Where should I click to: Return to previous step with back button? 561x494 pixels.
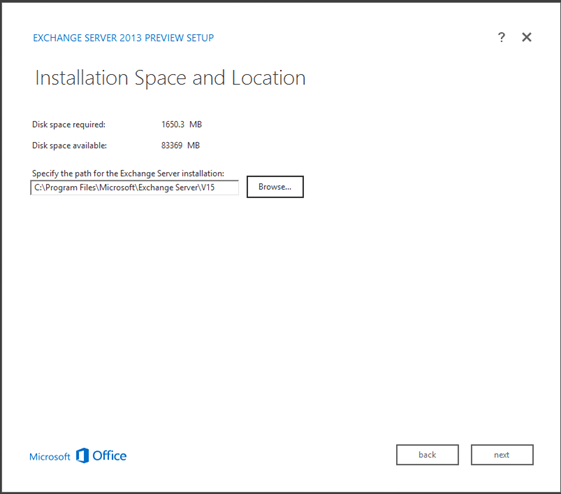[x=427, y=455]
